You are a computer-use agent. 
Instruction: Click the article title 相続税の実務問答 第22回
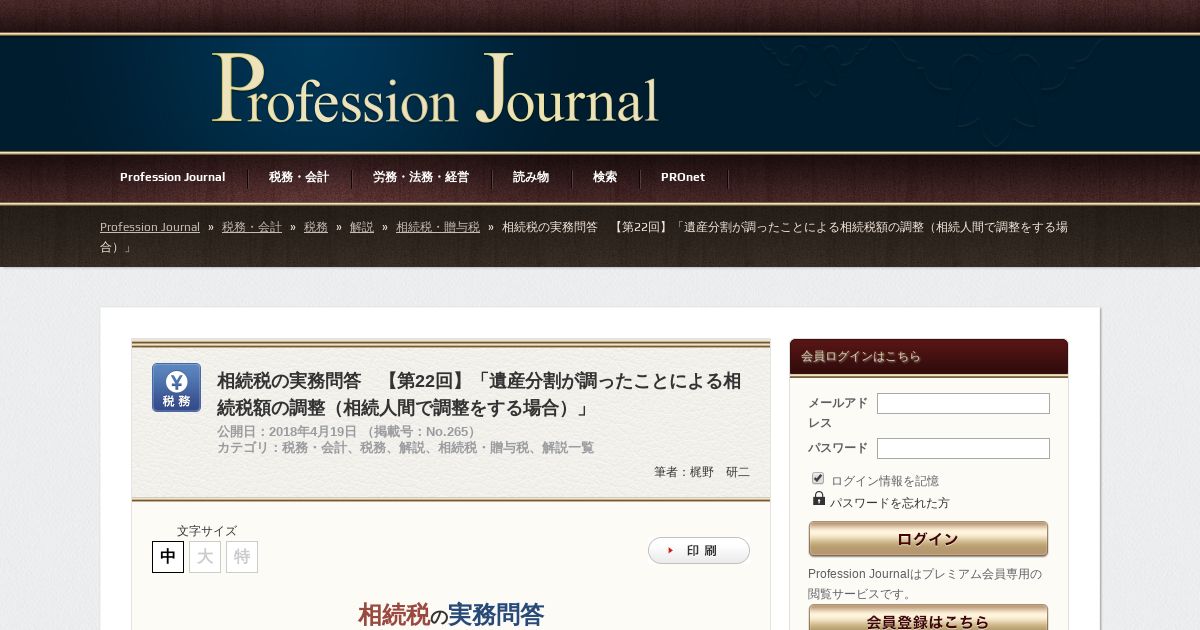pos(479,394)
